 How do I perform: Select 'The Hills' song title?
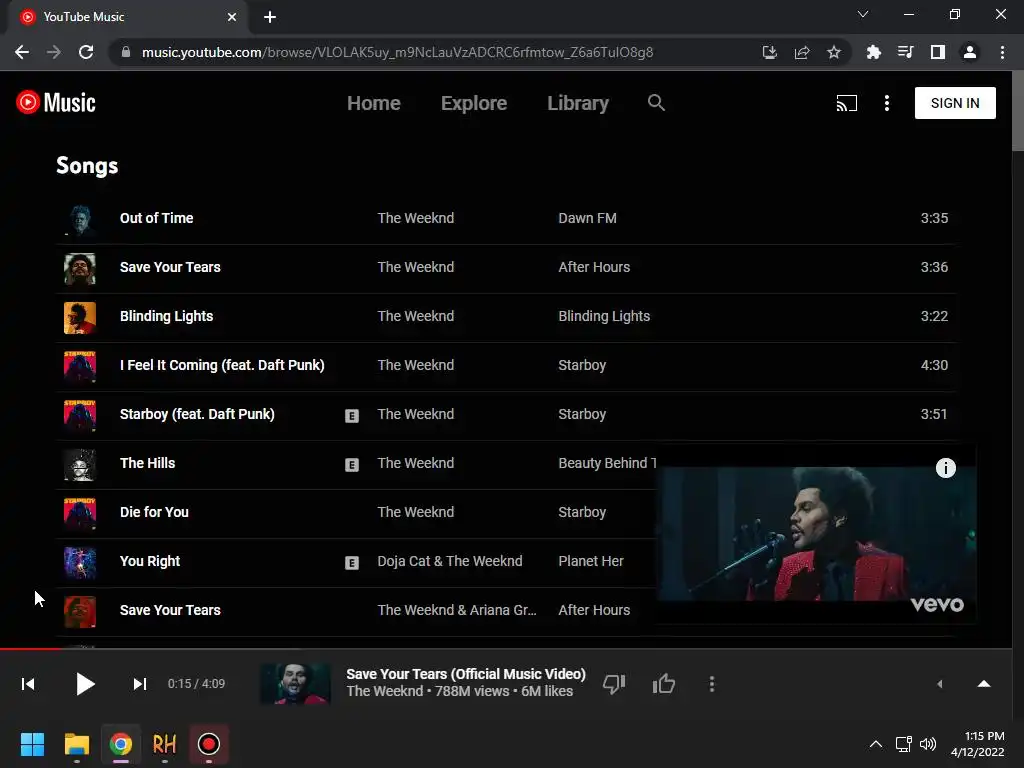point(148,463)
